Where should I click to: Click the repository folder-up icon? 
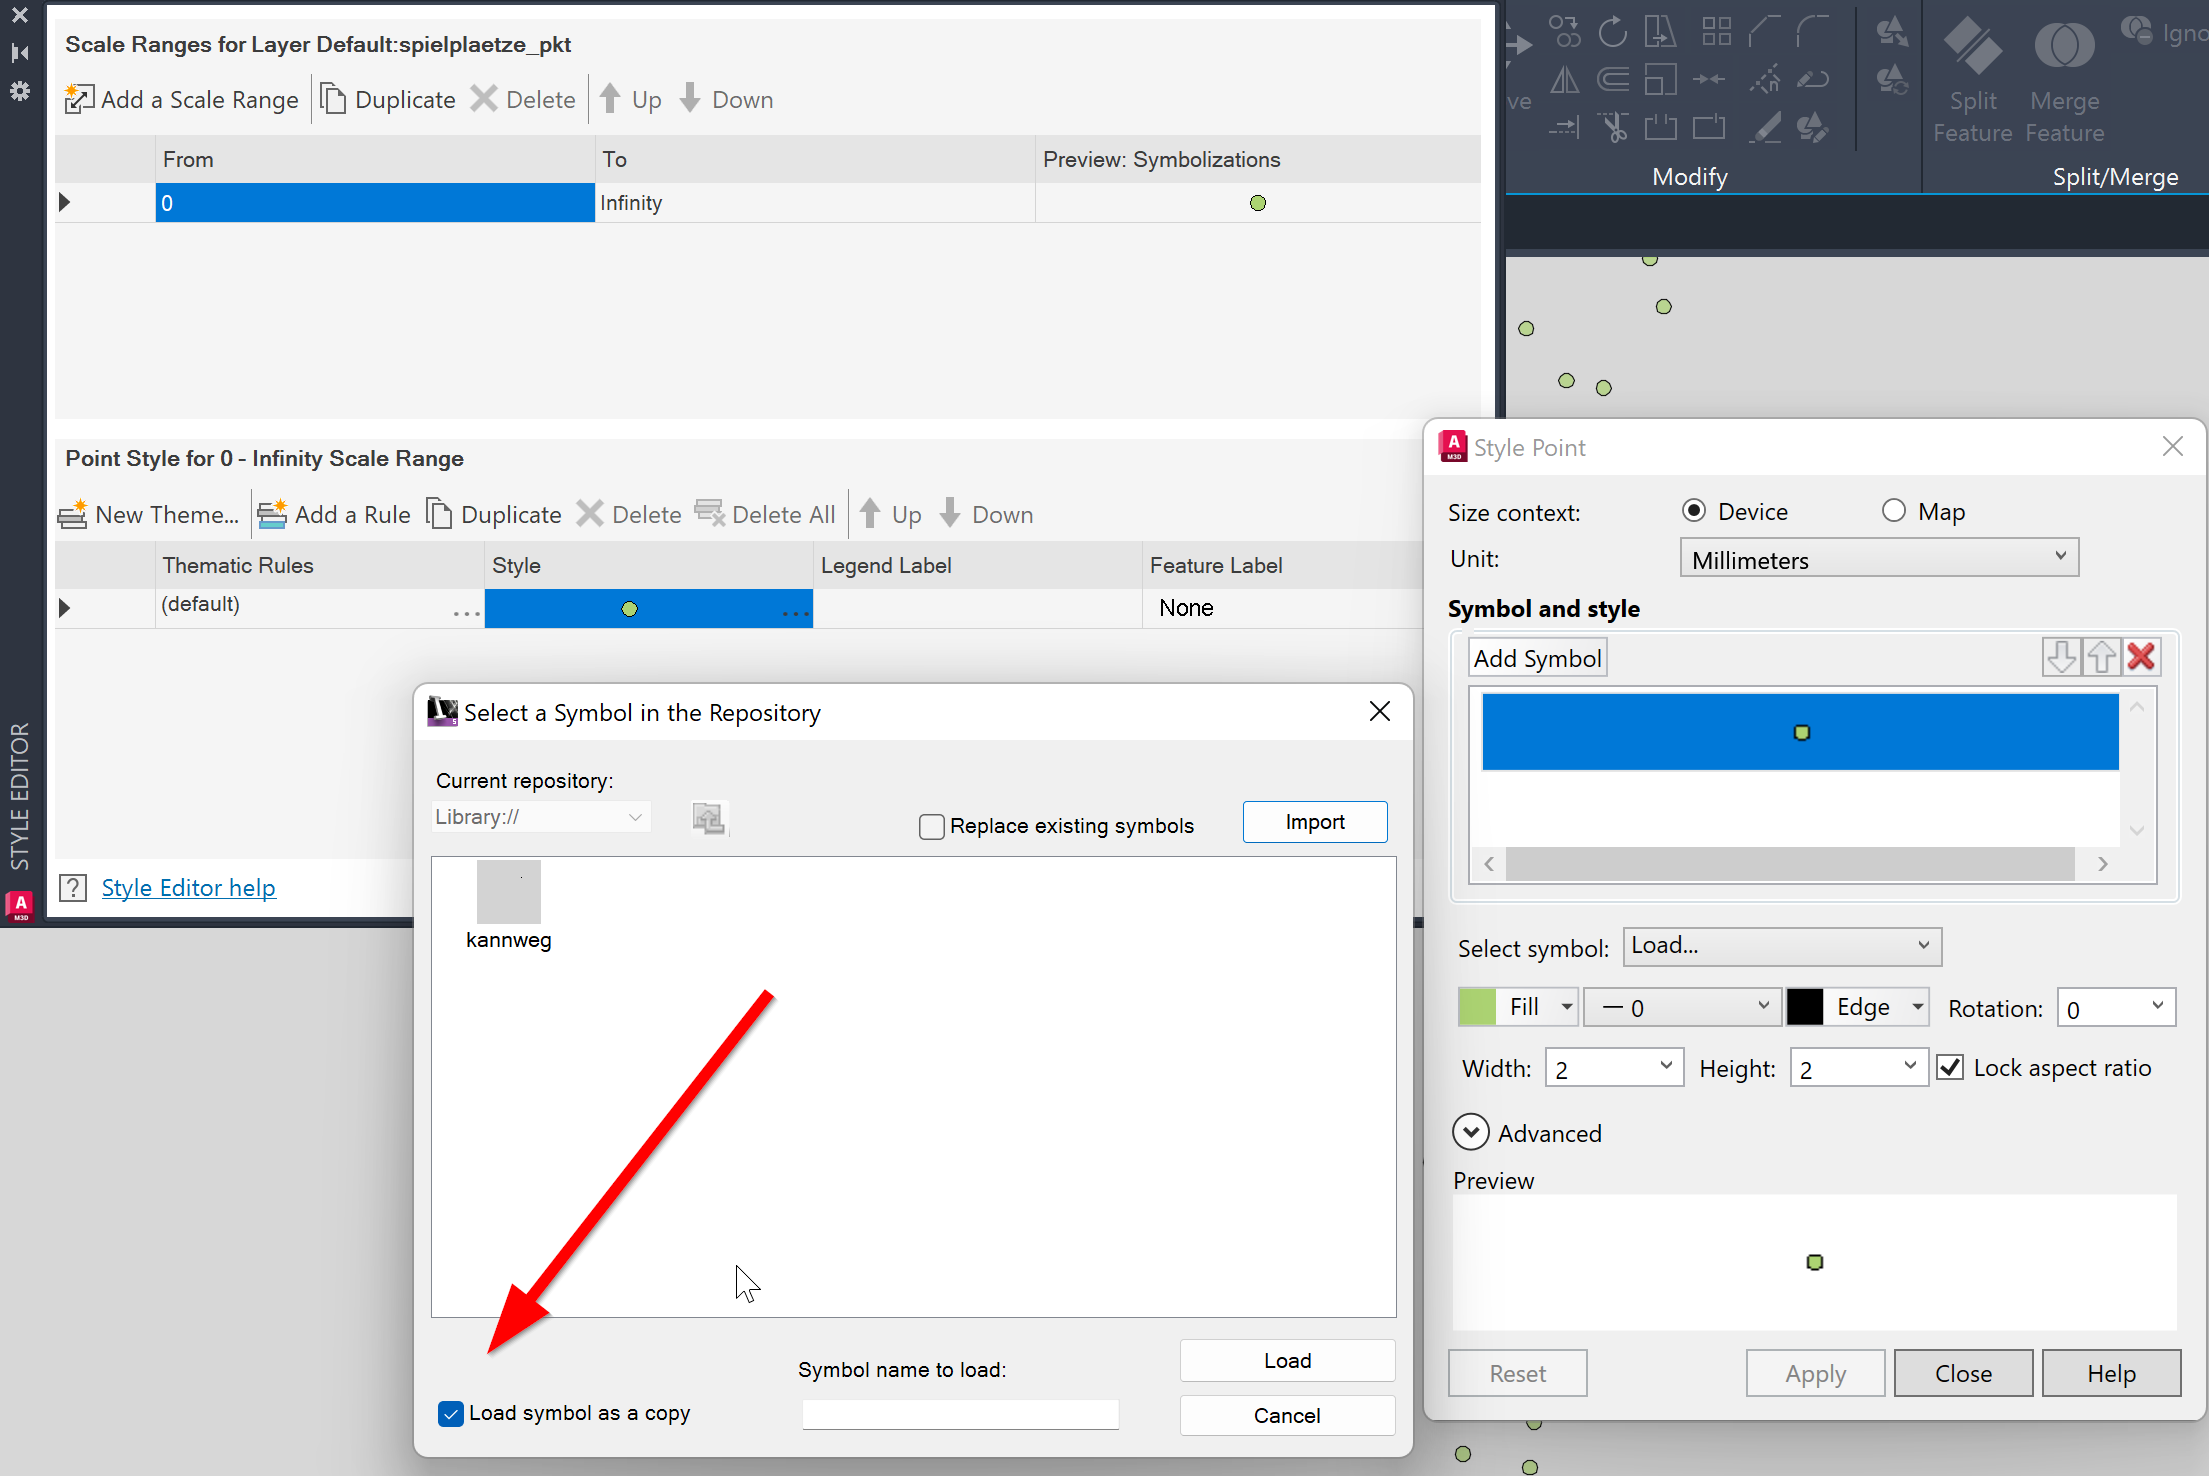709,818
